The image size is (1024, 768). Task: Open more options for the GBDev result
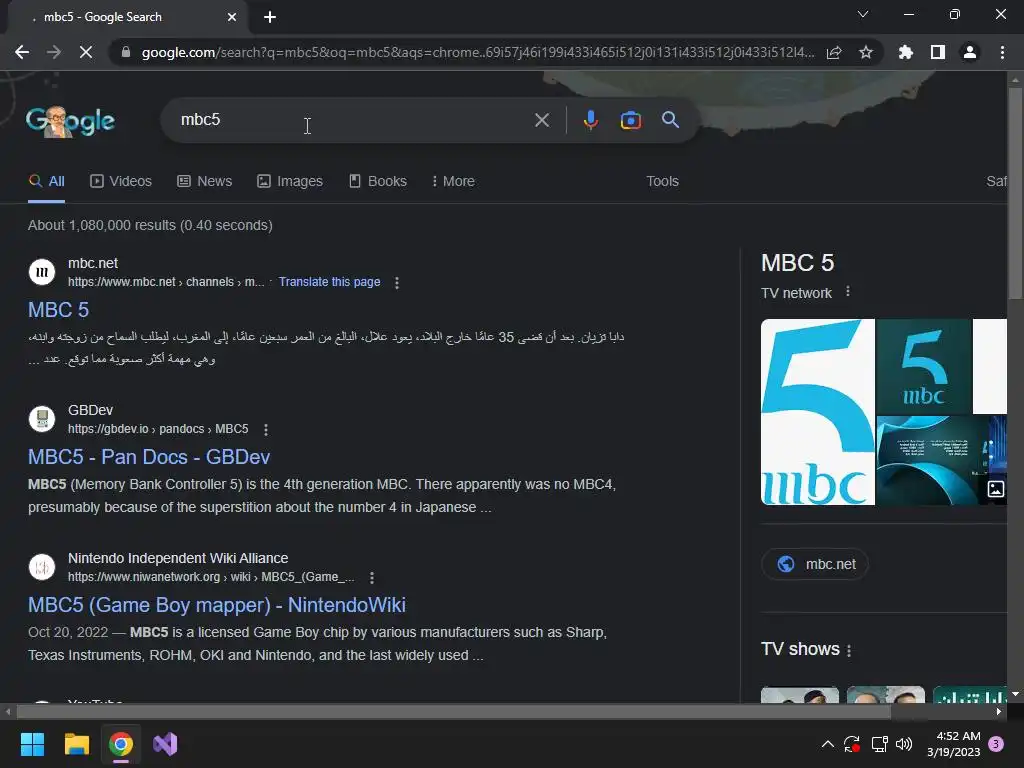pos(265,430)
